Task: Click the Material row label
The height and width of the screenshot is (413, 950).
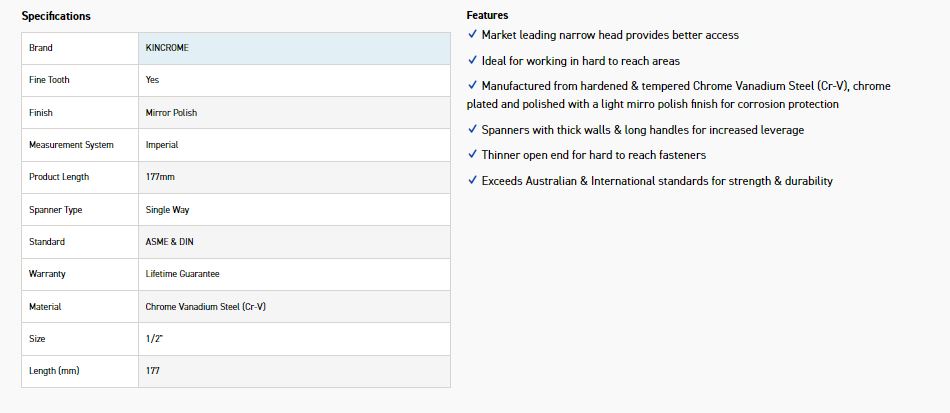Action: 45,307
